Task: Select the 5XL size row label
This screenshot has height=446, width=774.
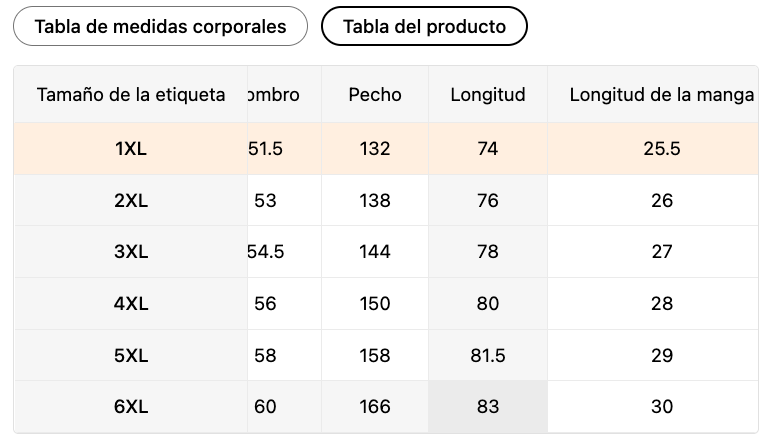Action: pos(131,355)
